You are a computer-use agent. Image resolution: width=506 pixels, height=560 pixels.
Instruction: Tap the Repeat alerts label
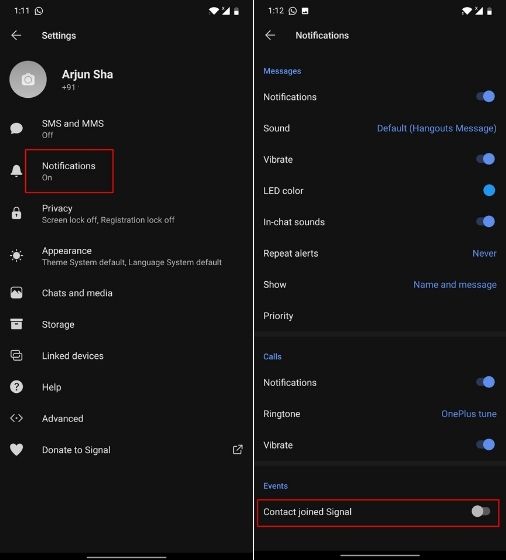tap(291, 253)
